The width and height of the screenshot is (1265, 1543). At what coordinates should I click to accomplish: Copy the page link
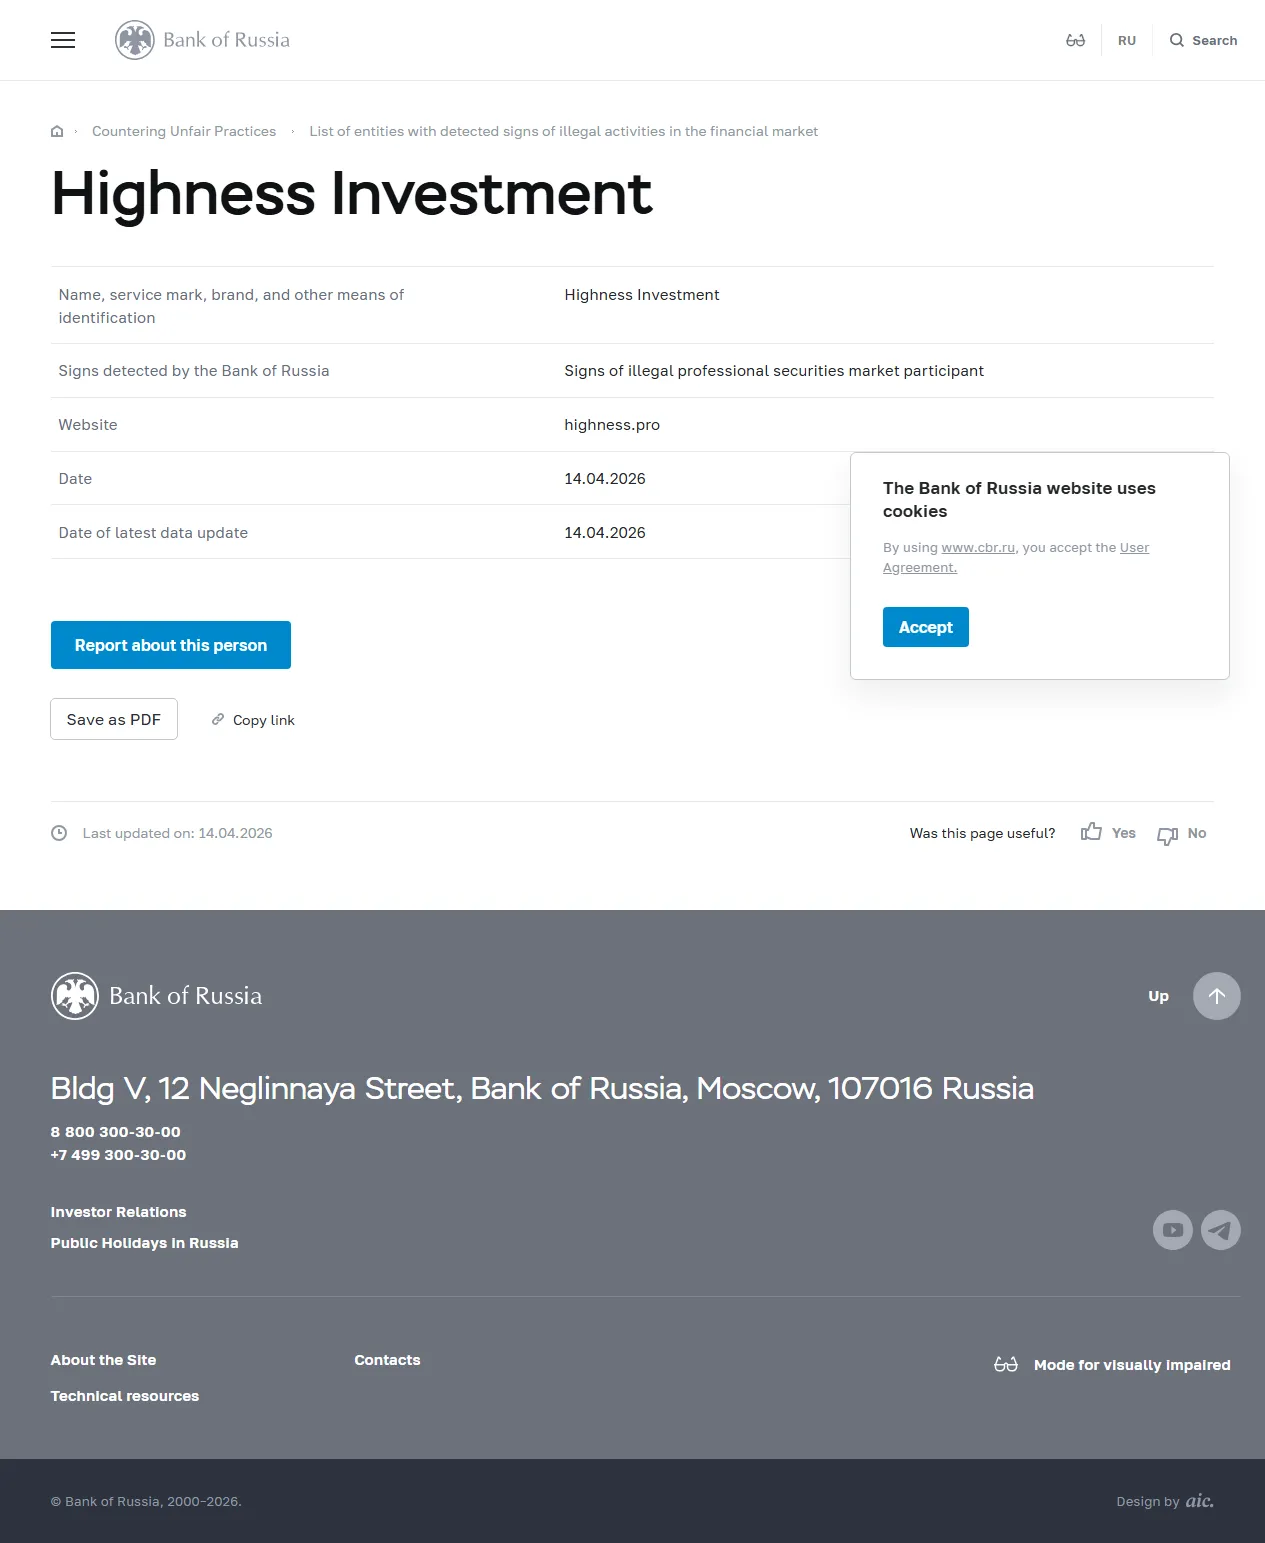click(x=254, y=720)
